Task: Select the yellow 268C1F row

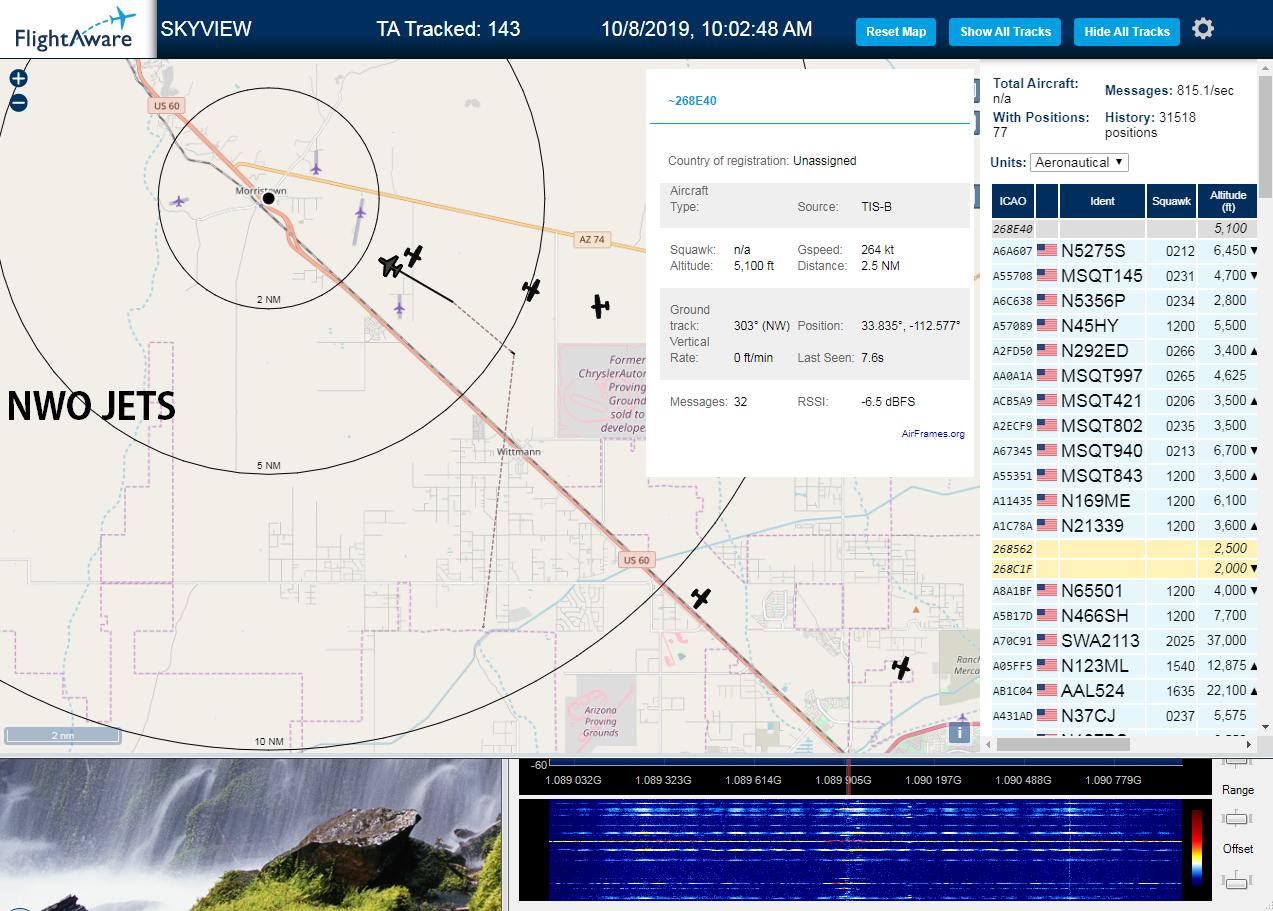Action: (x=1124, y=568)
